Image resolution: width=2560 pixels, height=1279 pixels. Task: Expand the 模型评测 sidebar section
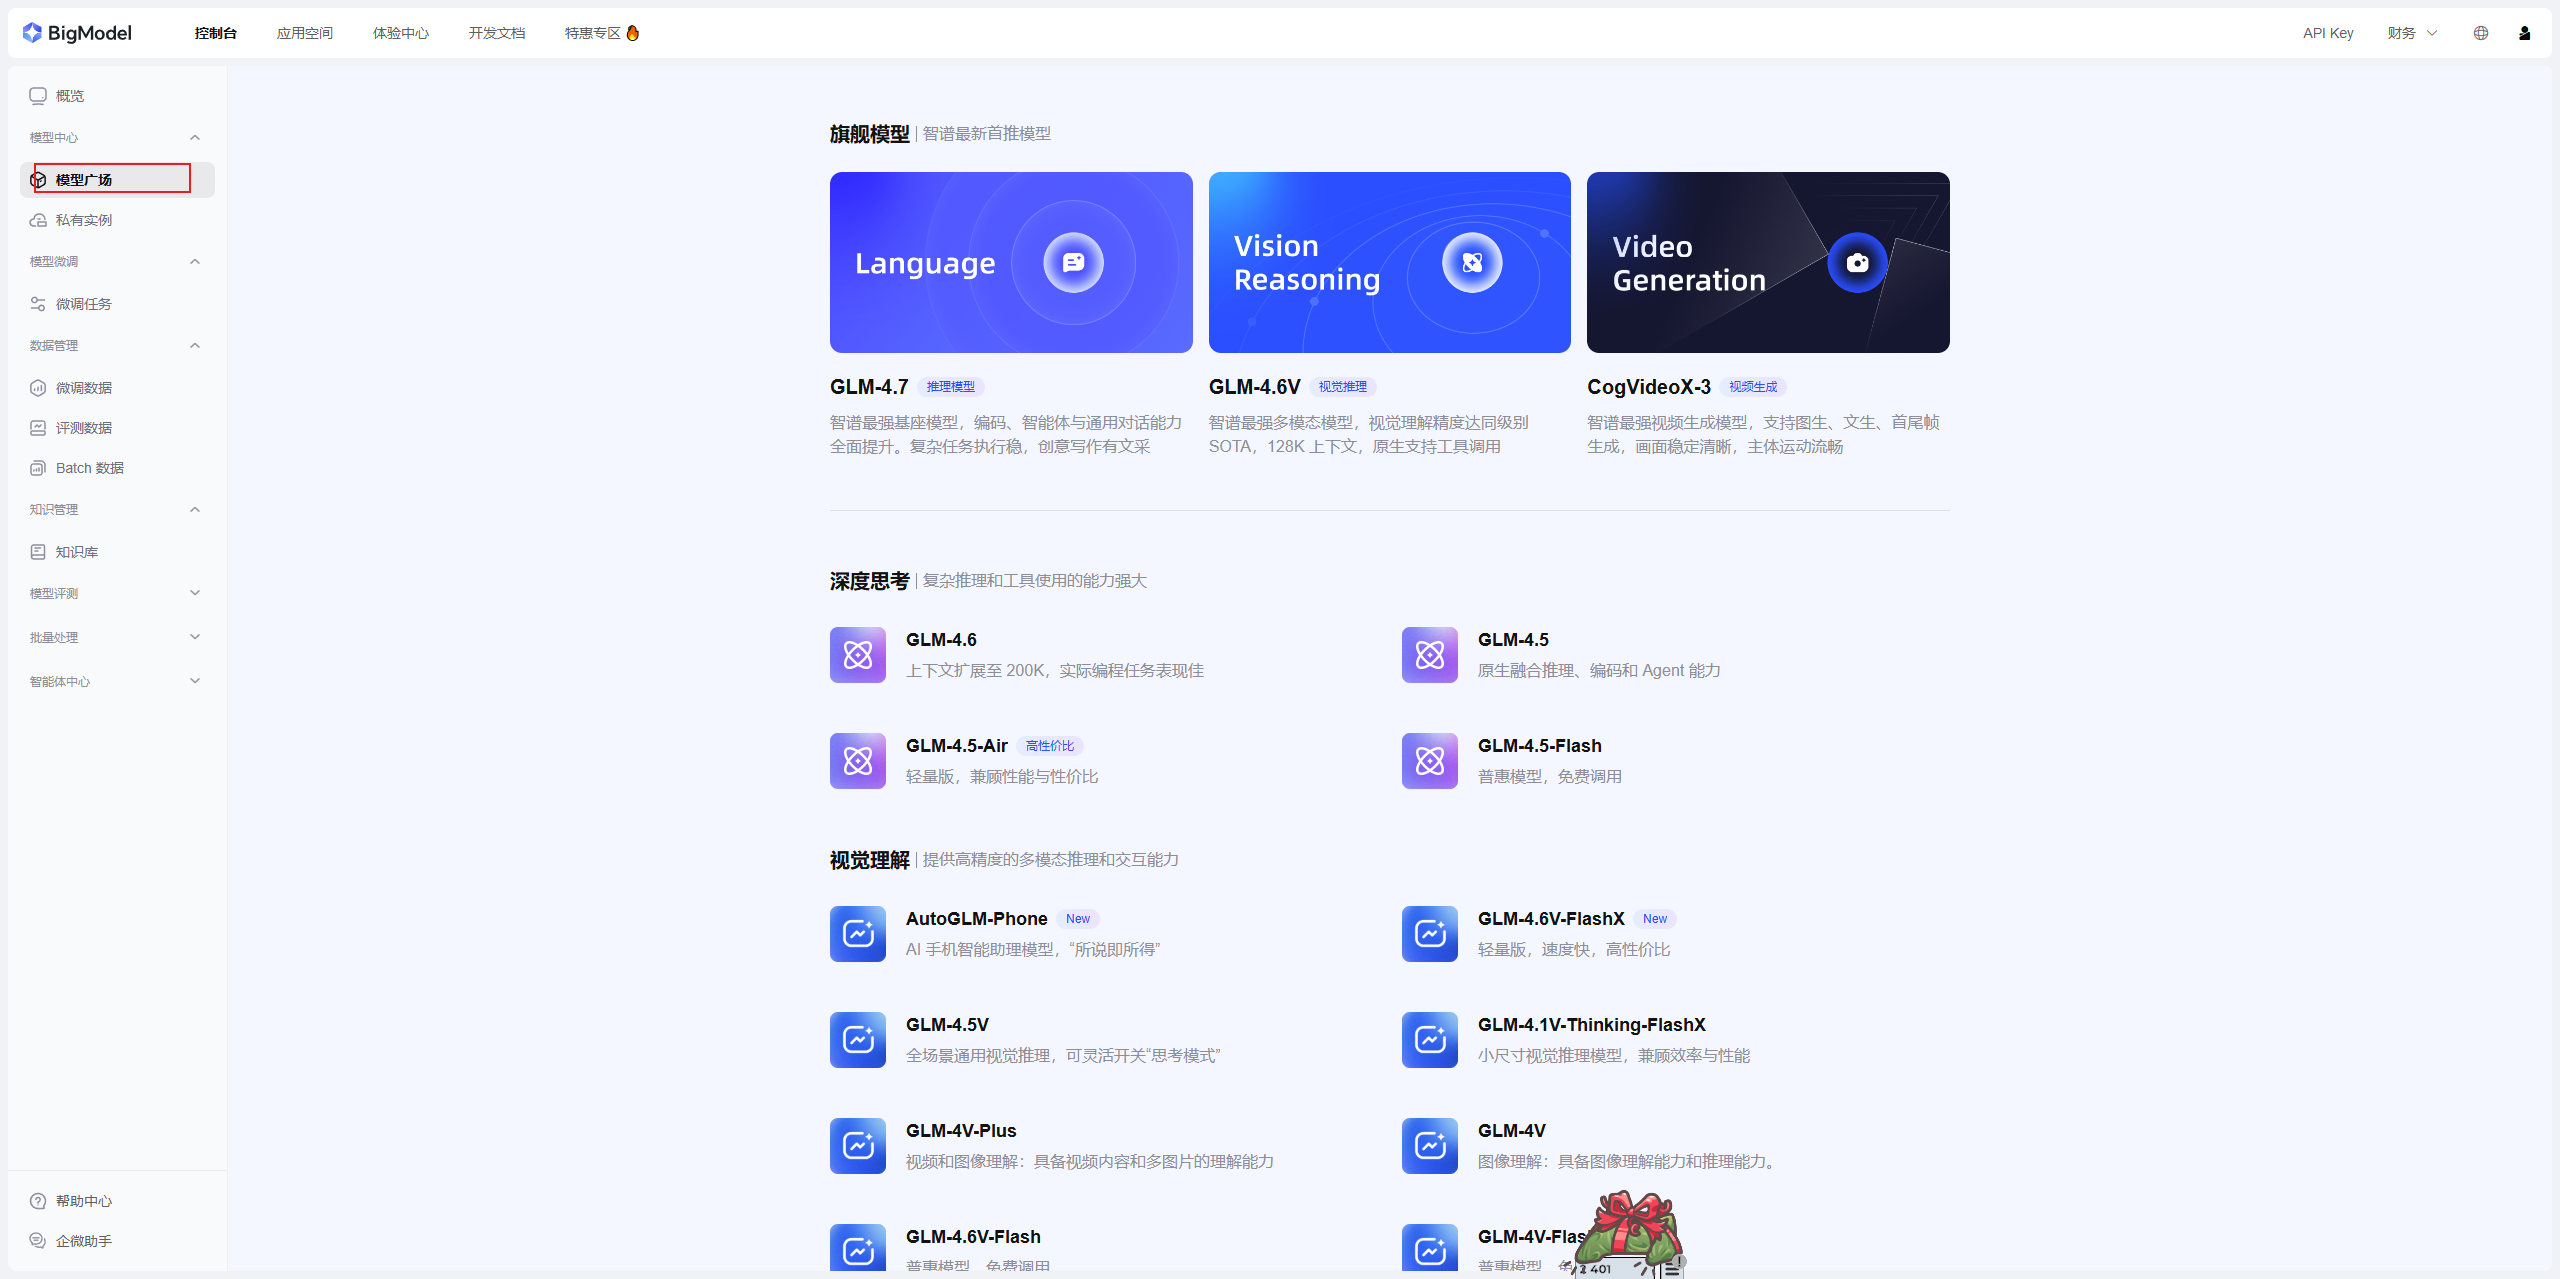(x=195, y=593)
